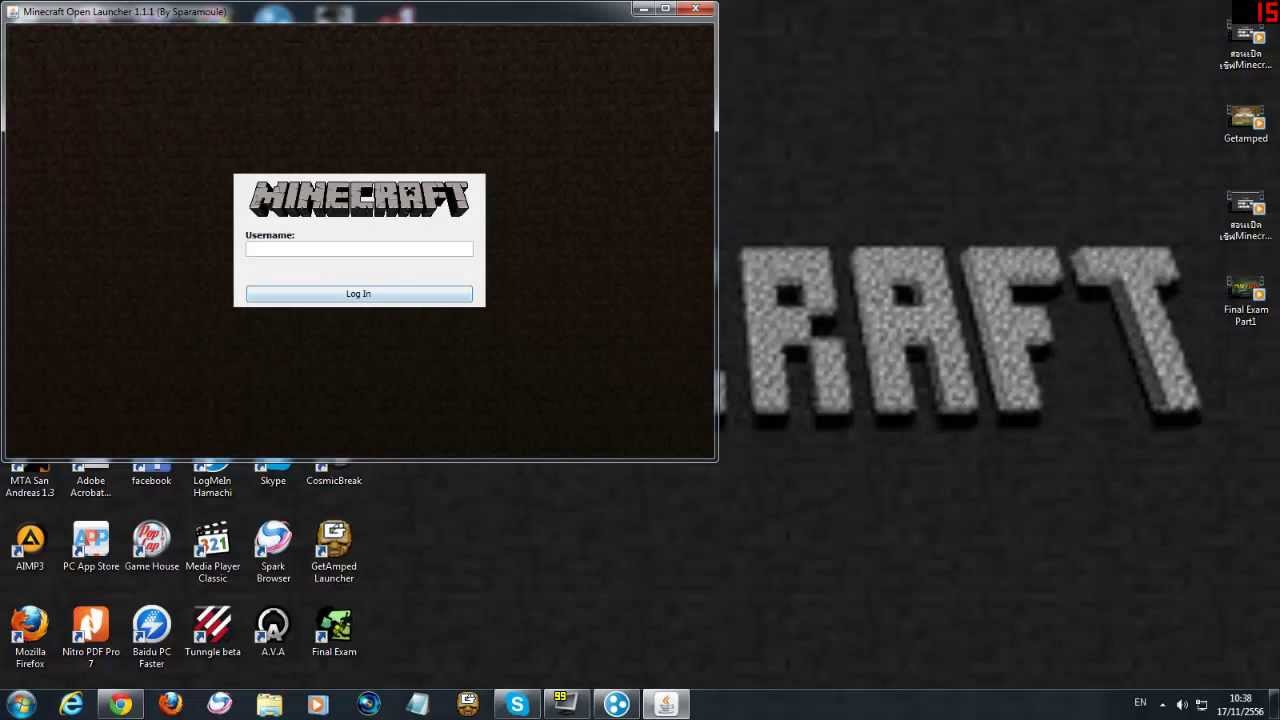Open the clock showing 10:38

click(x=1240, y=705)
